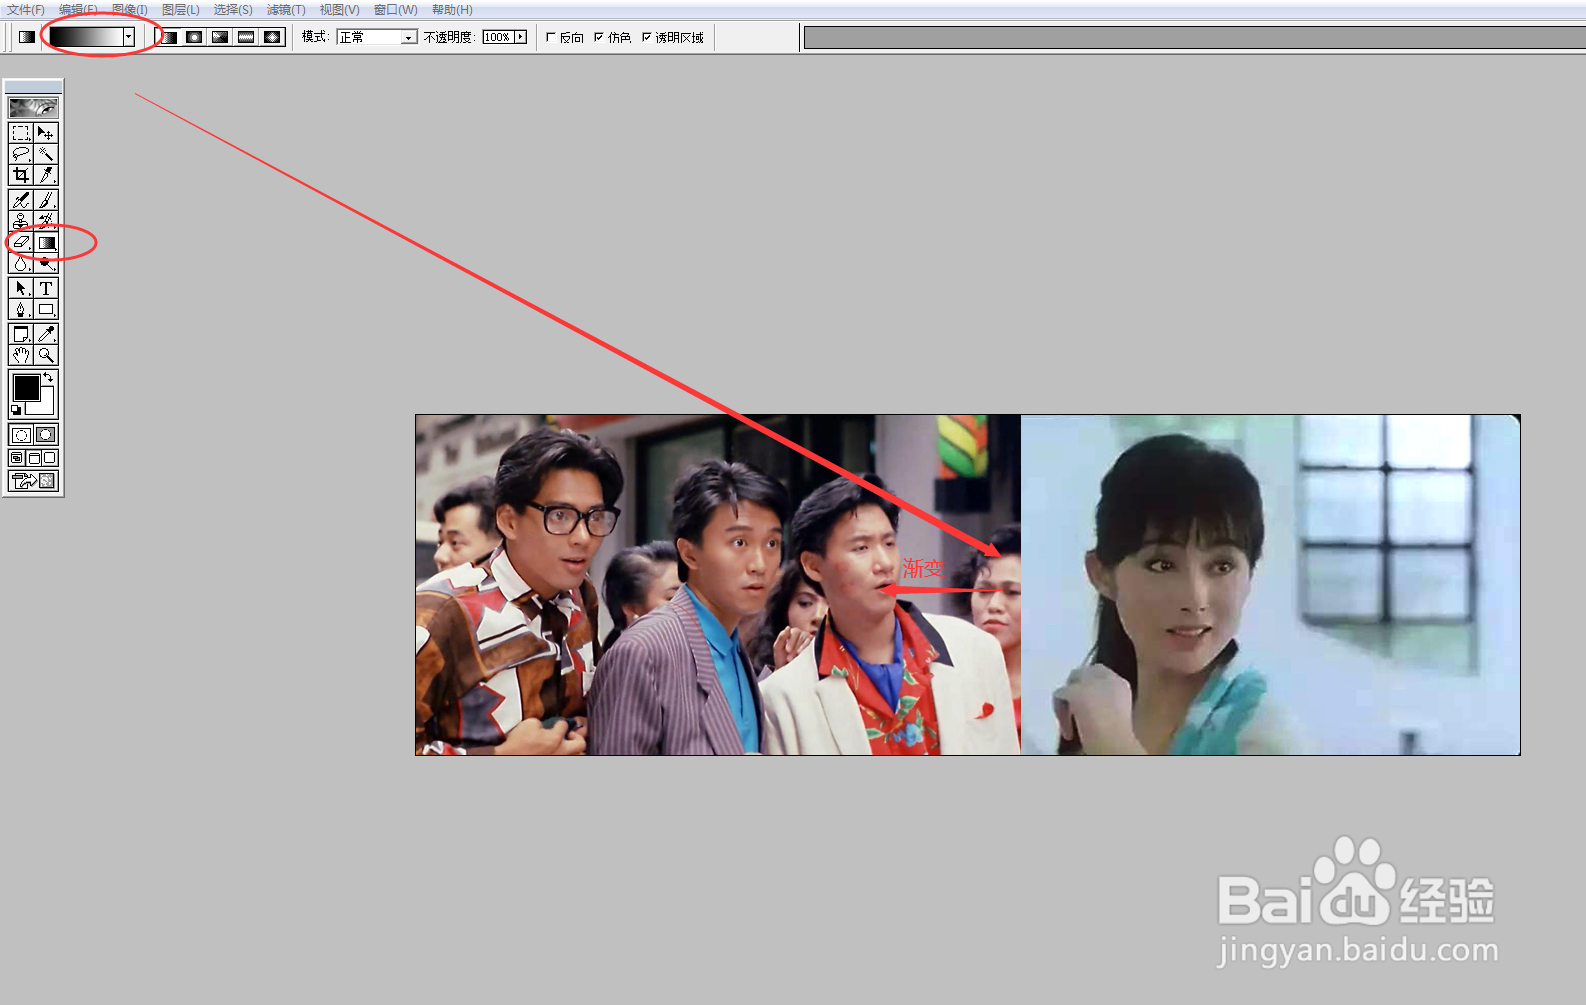
Task: Select the Gradient tool in toolbox
Action: pos(46,242)
